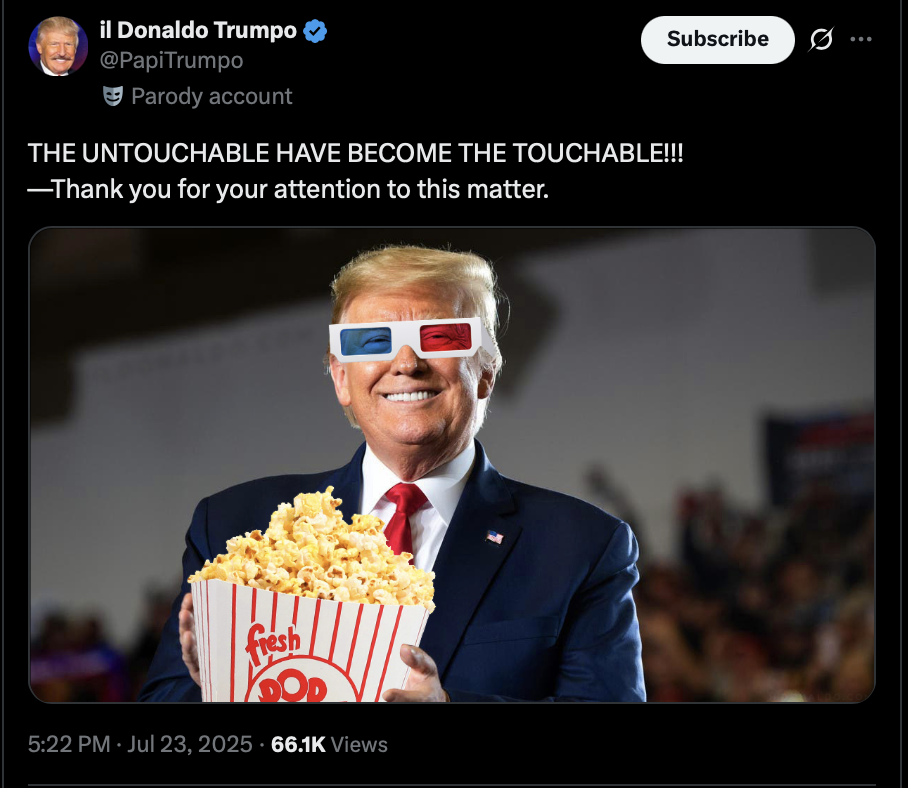Open the three-dot more options menu
Screen dimensions: 908x788
coord(861,39)
